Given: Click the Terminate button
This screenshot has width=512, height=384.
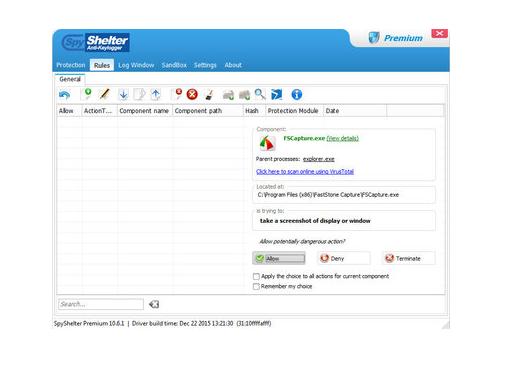Looking at the screenshot, I should pos(408,258).
